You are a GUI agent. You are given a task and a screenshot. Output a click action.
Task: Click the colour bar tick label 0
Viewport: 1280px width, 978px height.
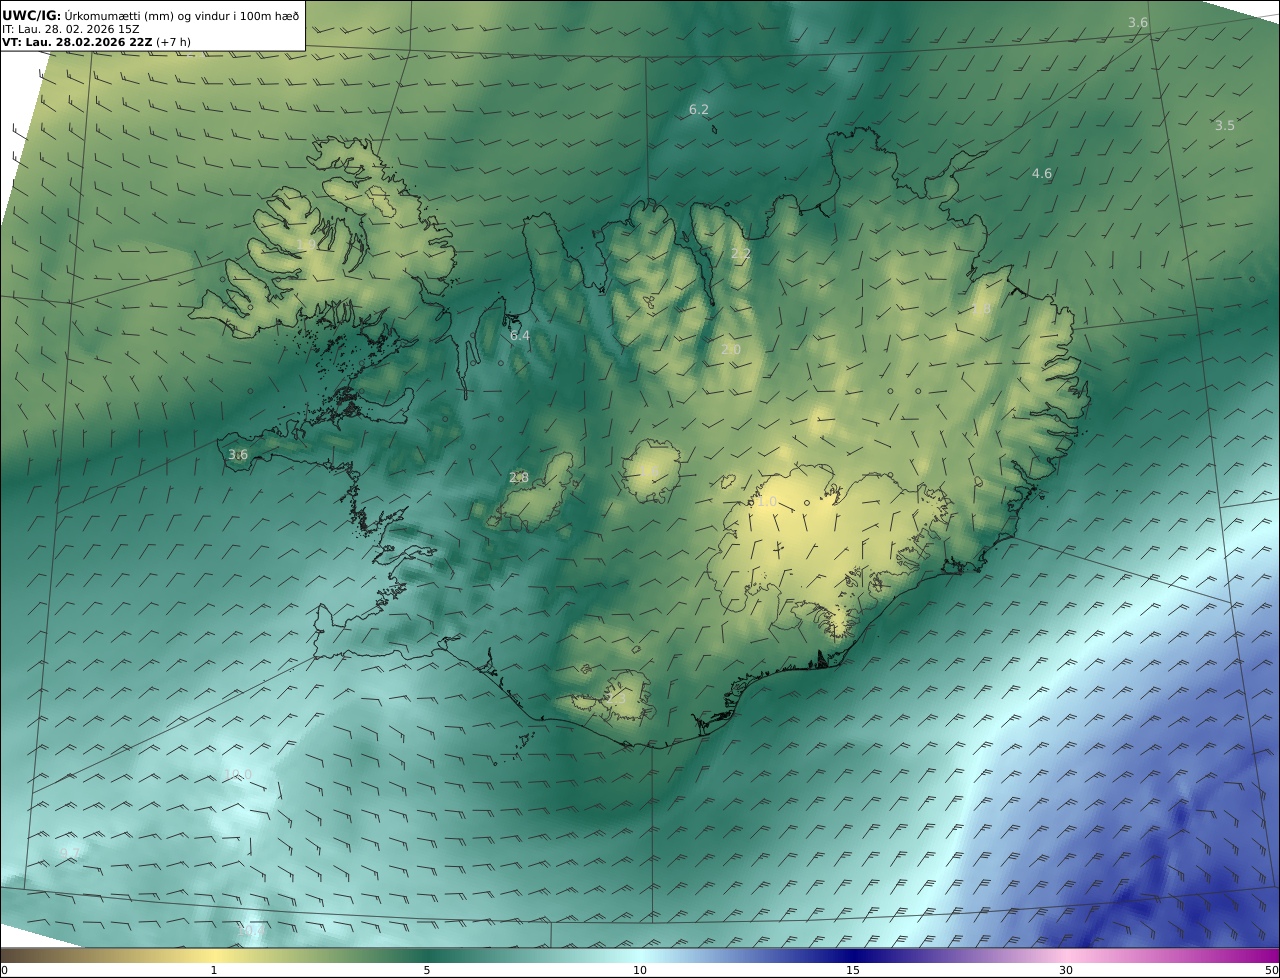(x=4, y=970)
